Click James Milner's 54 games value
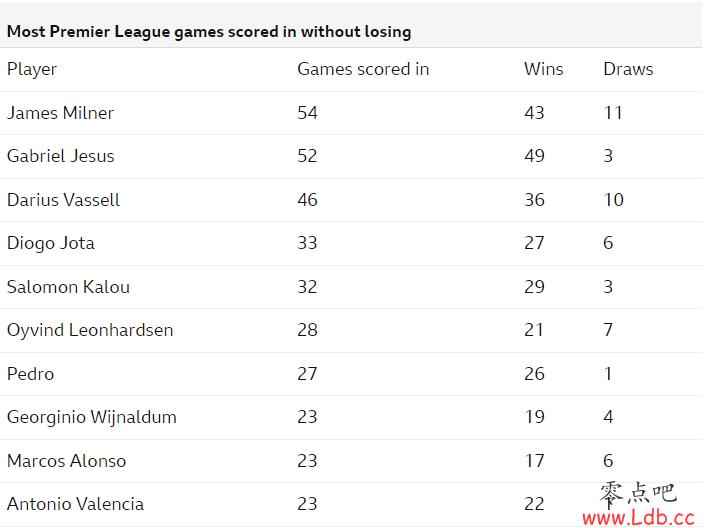 pyautogui.click(x=307, y=113)
